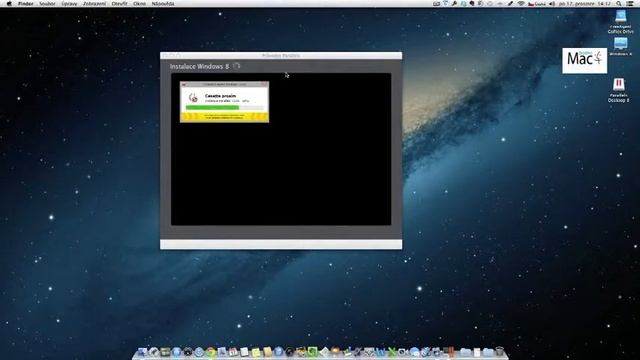Select the Freeagent GoFlex Drive desktop icon
Image resolution: width=640 pixels, height=360 pixels.
[x=620, y=22]
